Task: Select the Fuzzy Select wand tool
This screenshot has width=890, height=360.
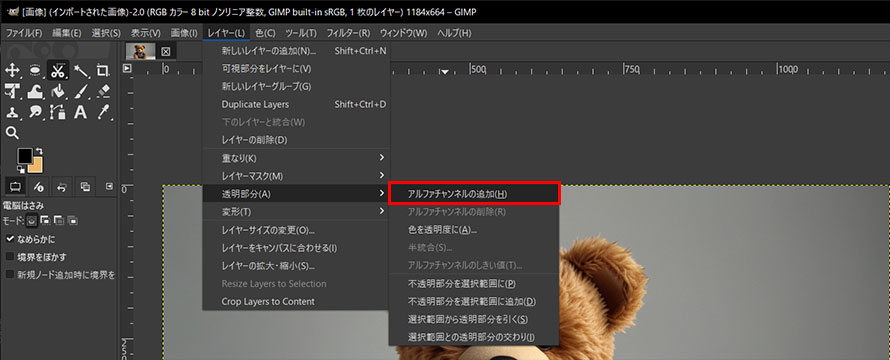Action: [x=80, y=71]
